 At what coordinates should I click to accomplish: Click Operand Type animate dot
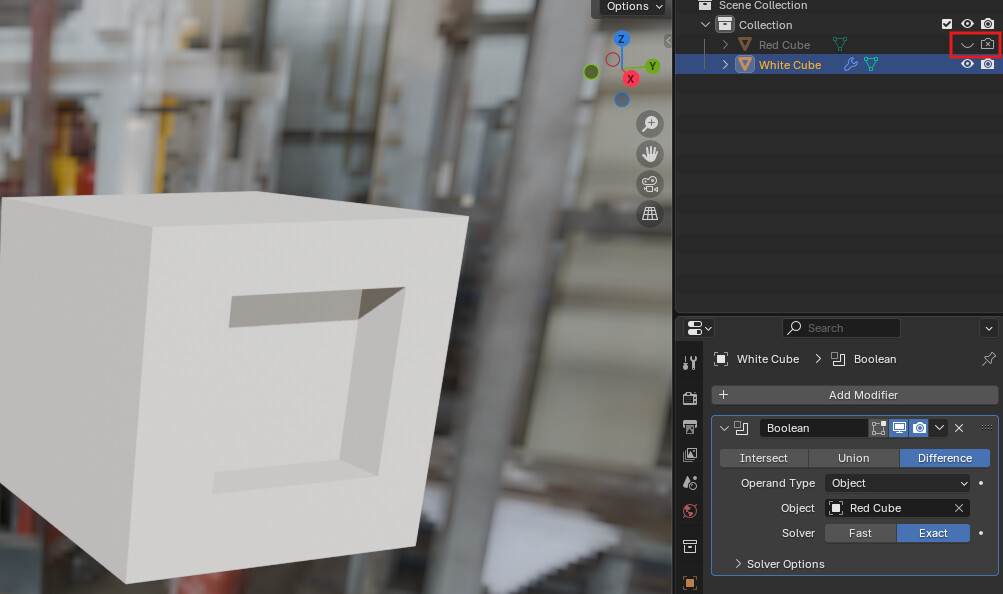point(981,483)
